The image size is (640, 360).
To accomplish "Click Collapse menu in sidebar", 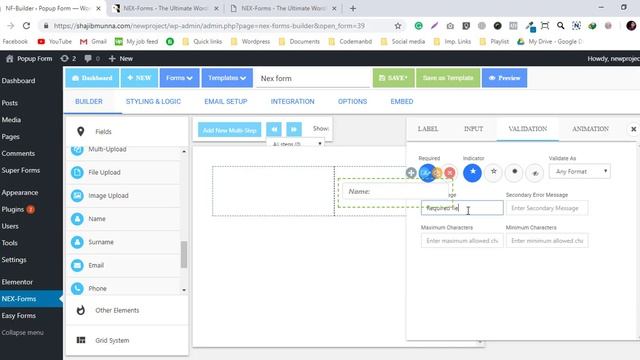I will click(x=22, y=333).
